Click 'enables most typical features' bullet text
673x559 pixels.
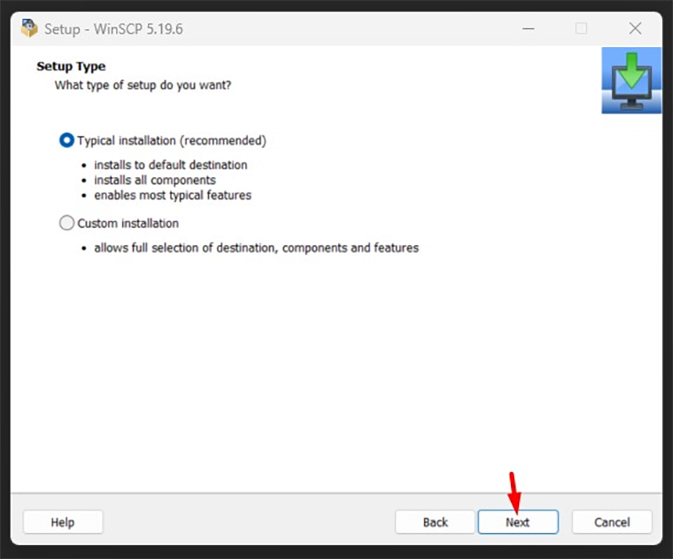173,195
